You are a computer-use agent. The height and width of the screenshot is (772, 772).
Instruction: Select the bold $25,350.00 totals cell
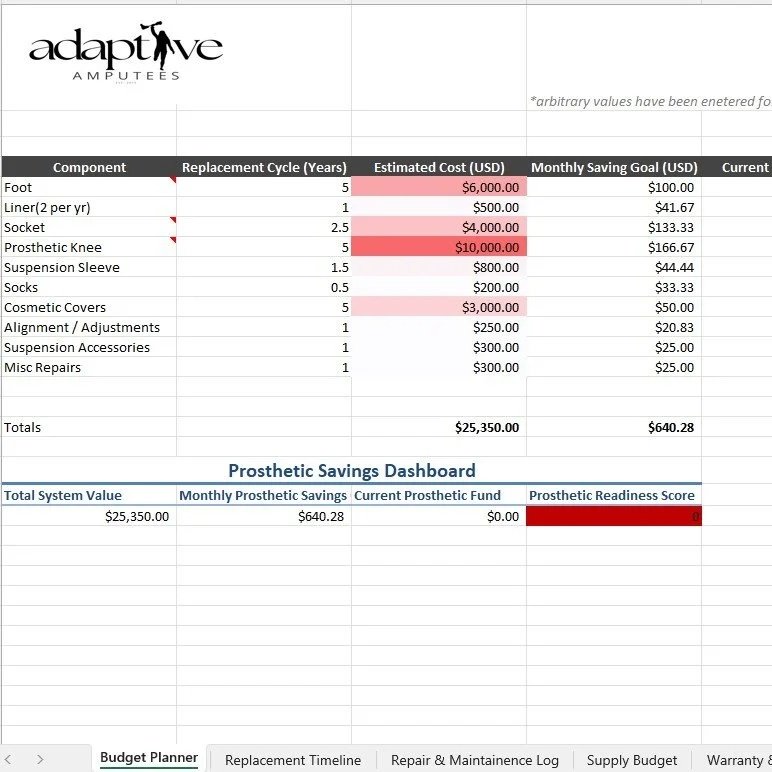point(439,427)
